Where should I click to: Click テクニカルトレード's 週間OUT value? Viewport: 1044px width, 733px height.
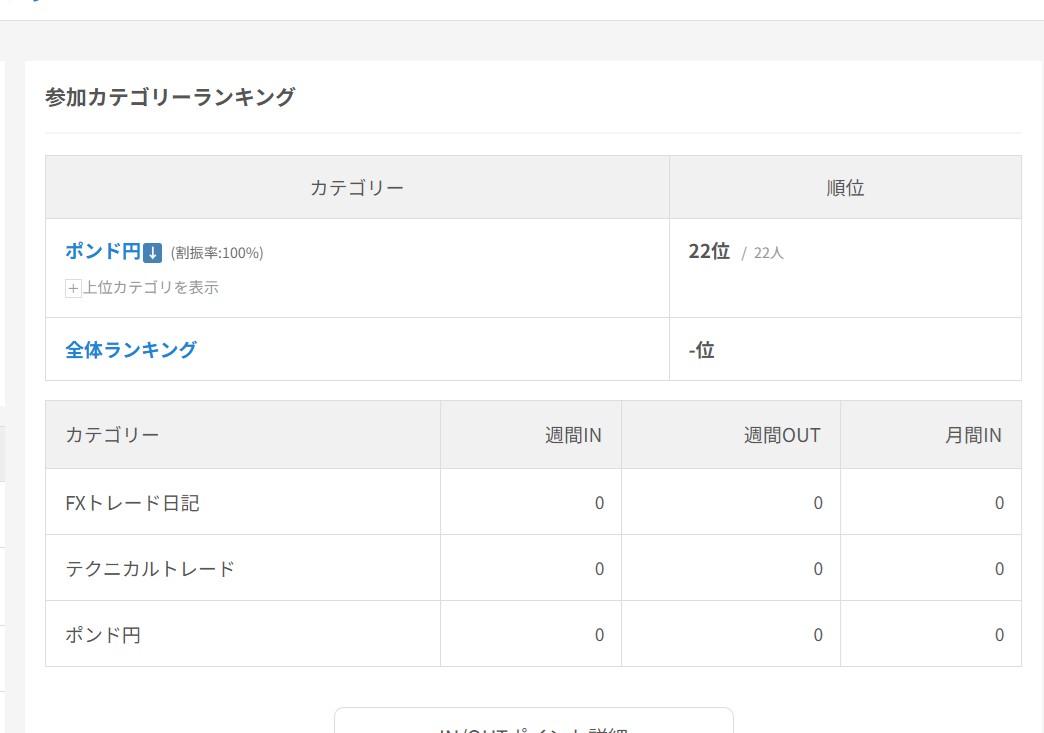tap(817, 569)
